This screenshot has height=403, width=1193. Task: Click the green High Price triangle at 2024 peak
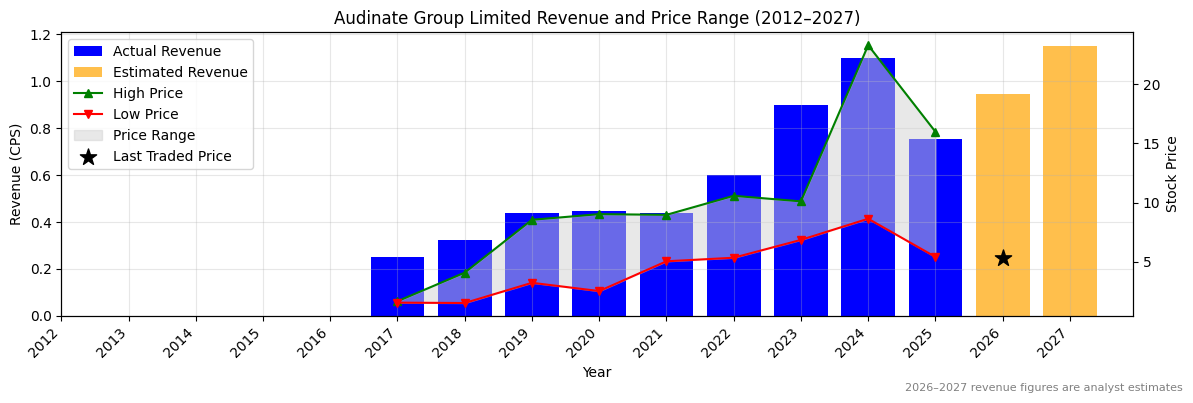pyautogui.click(x=868, y=46)
